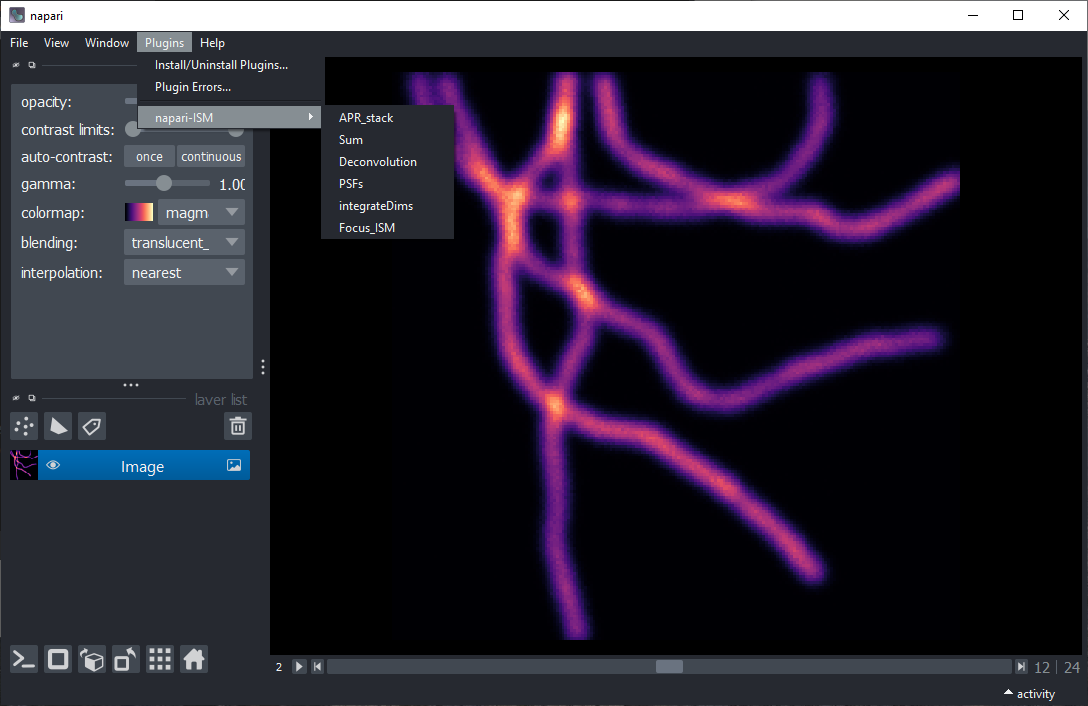Click the horizontal splitter handle dots
Screen dimensions: 1088x706
click(x=131, y=385)
